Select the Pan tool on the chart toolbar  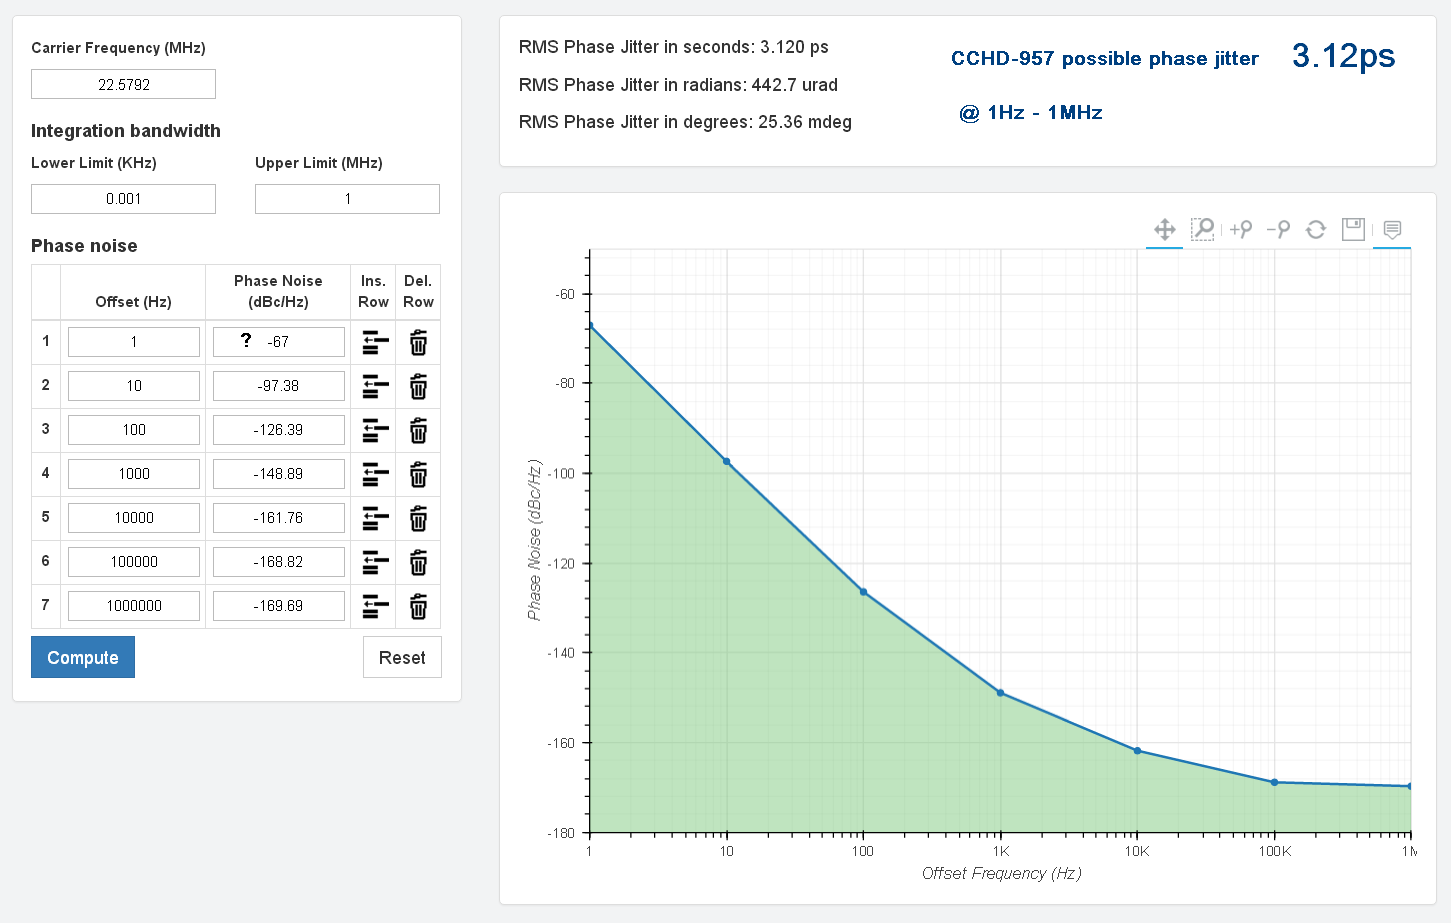(1164, 230)
